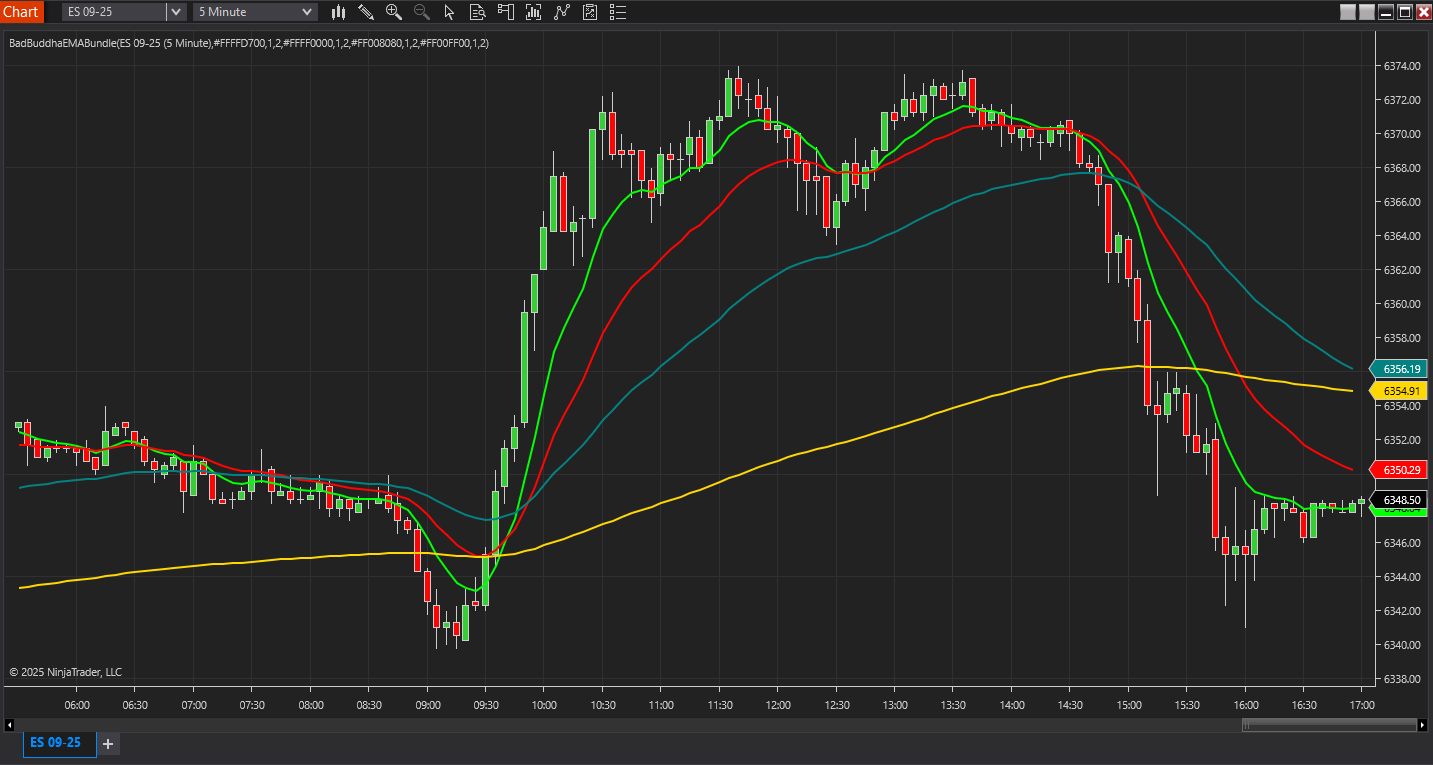Open the strategy performance report icon
1433x765 pixels.
pyautogui.click(x=590, y=12)
